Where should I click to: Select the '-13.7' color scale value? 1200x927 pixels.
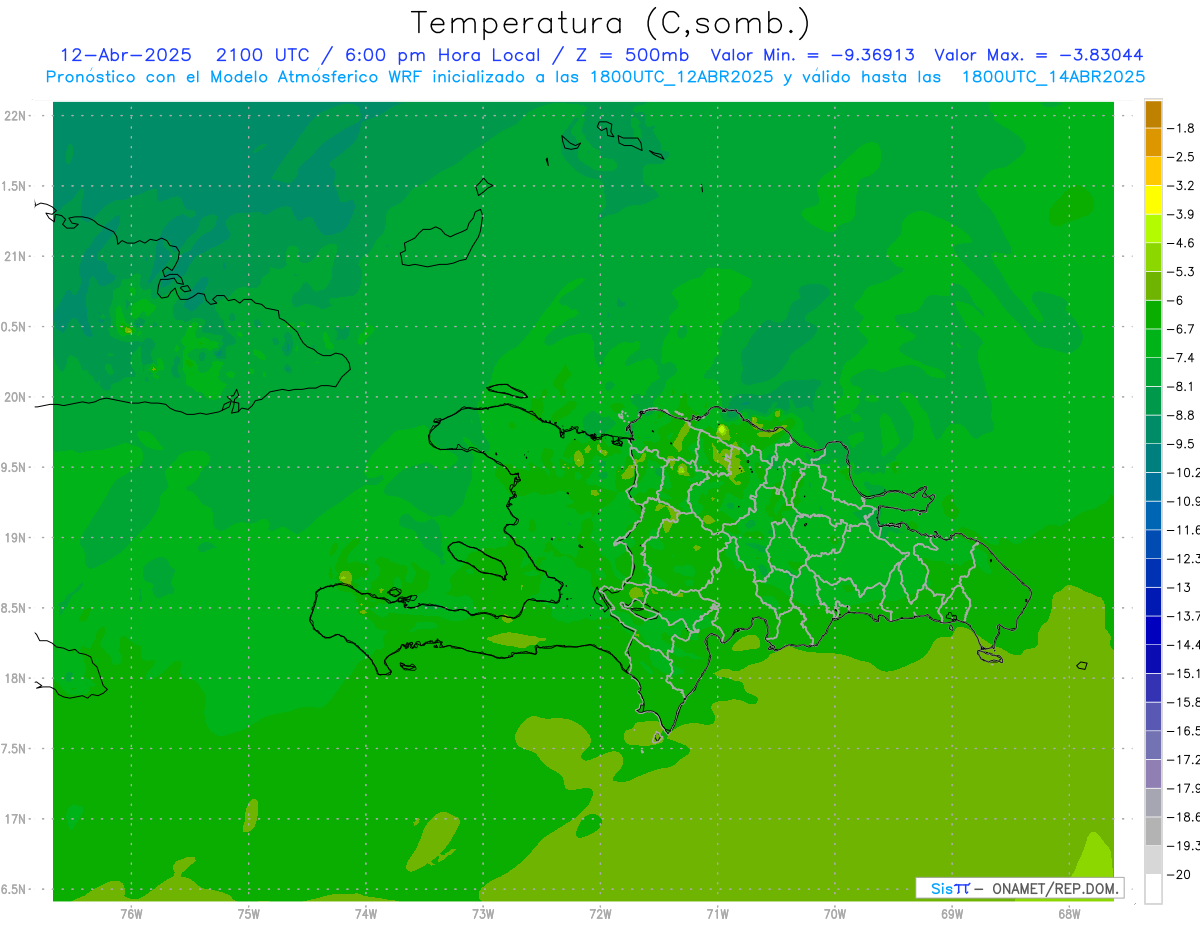(x=1182, y=615)
